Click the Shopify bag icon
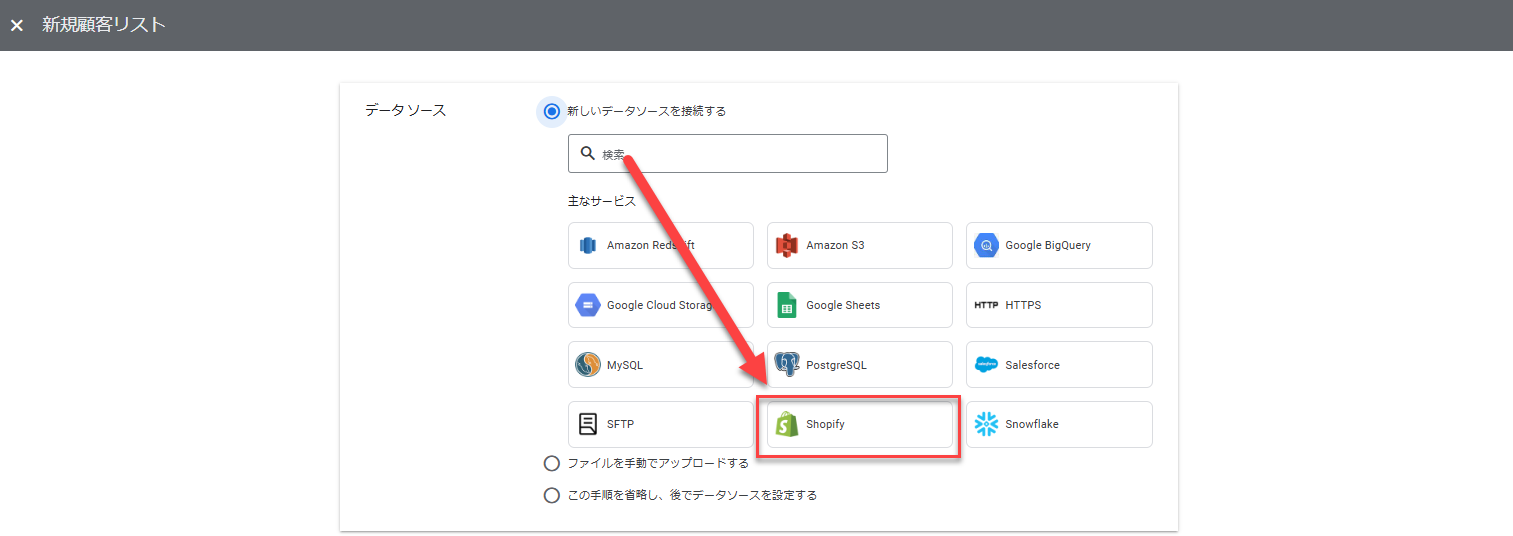 787,424
